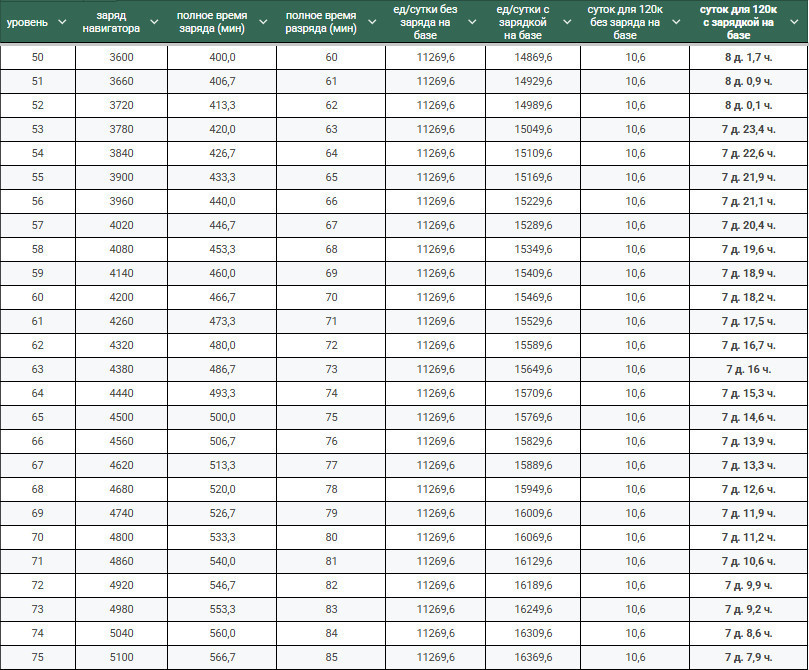The width and height of the screenshot is (809, 670).
Task: Select charge cell 4080
Action: point(121,249)
